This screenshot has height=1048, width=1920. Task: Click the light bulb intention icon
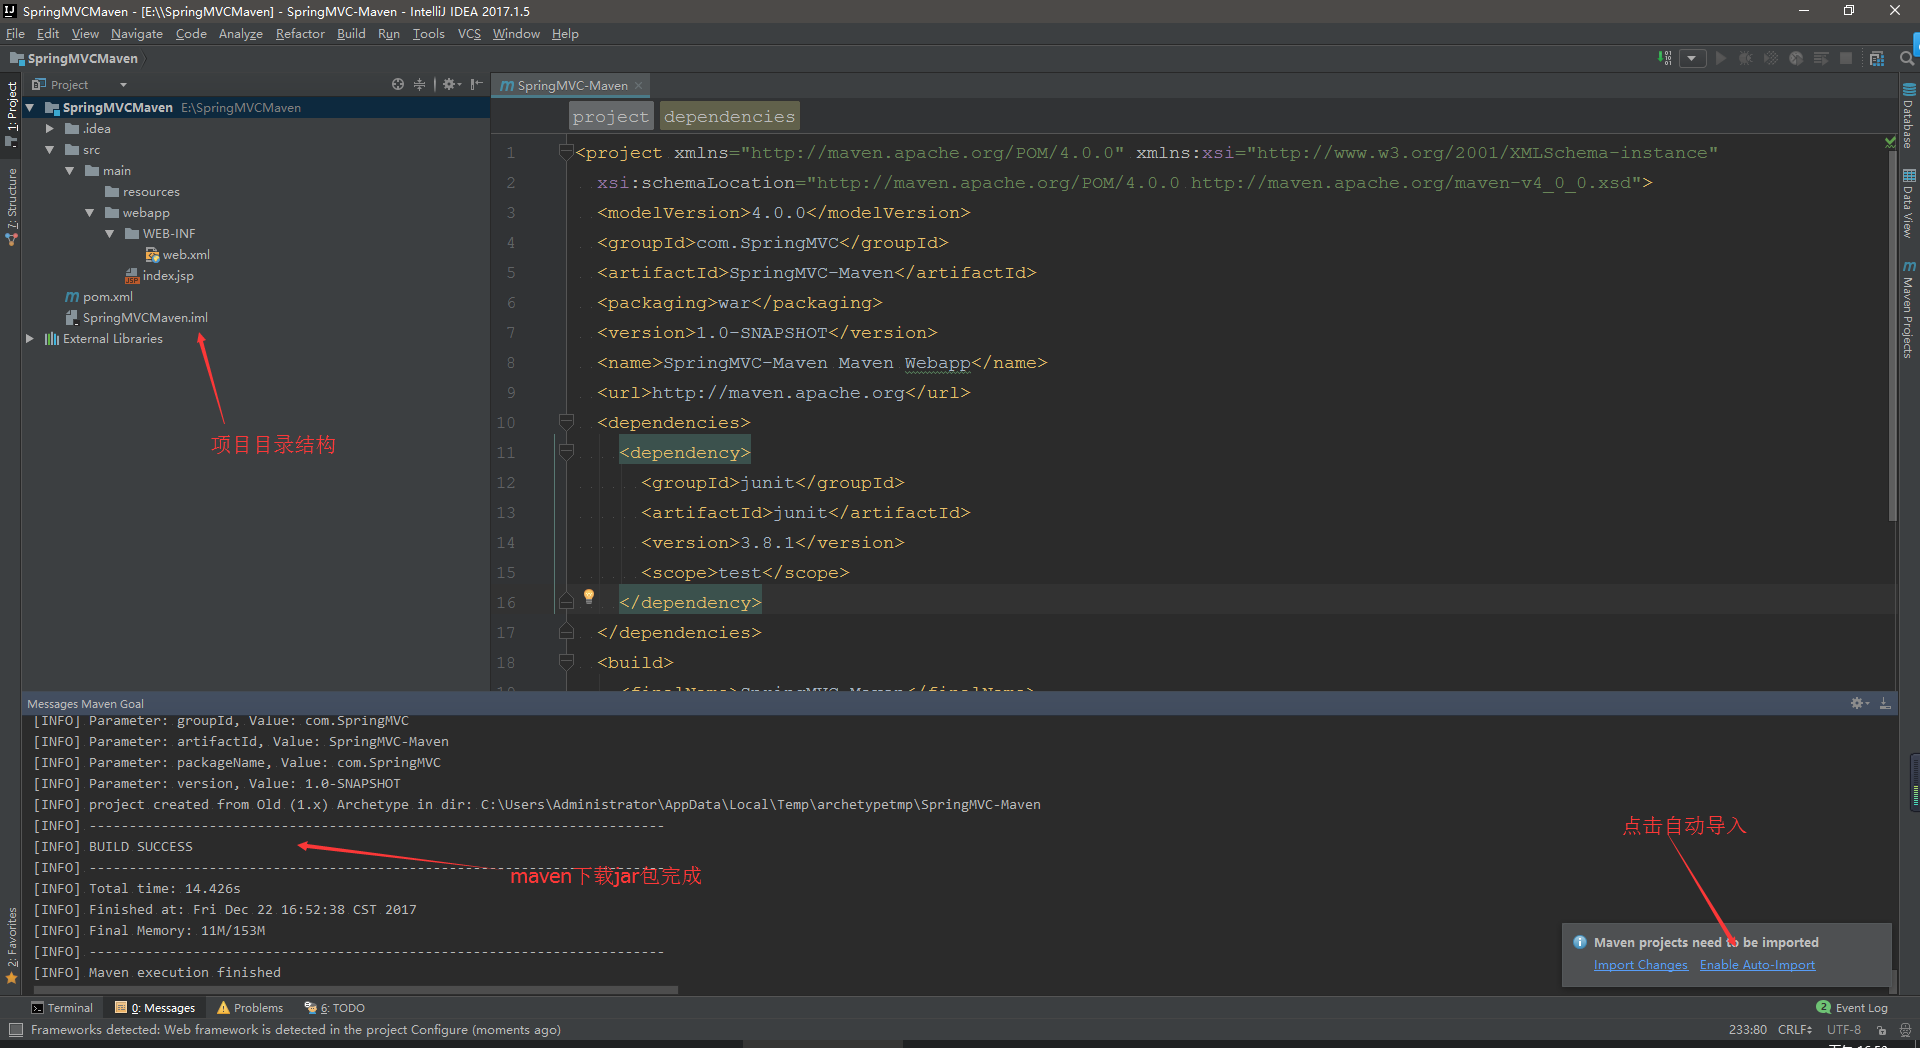589,597
